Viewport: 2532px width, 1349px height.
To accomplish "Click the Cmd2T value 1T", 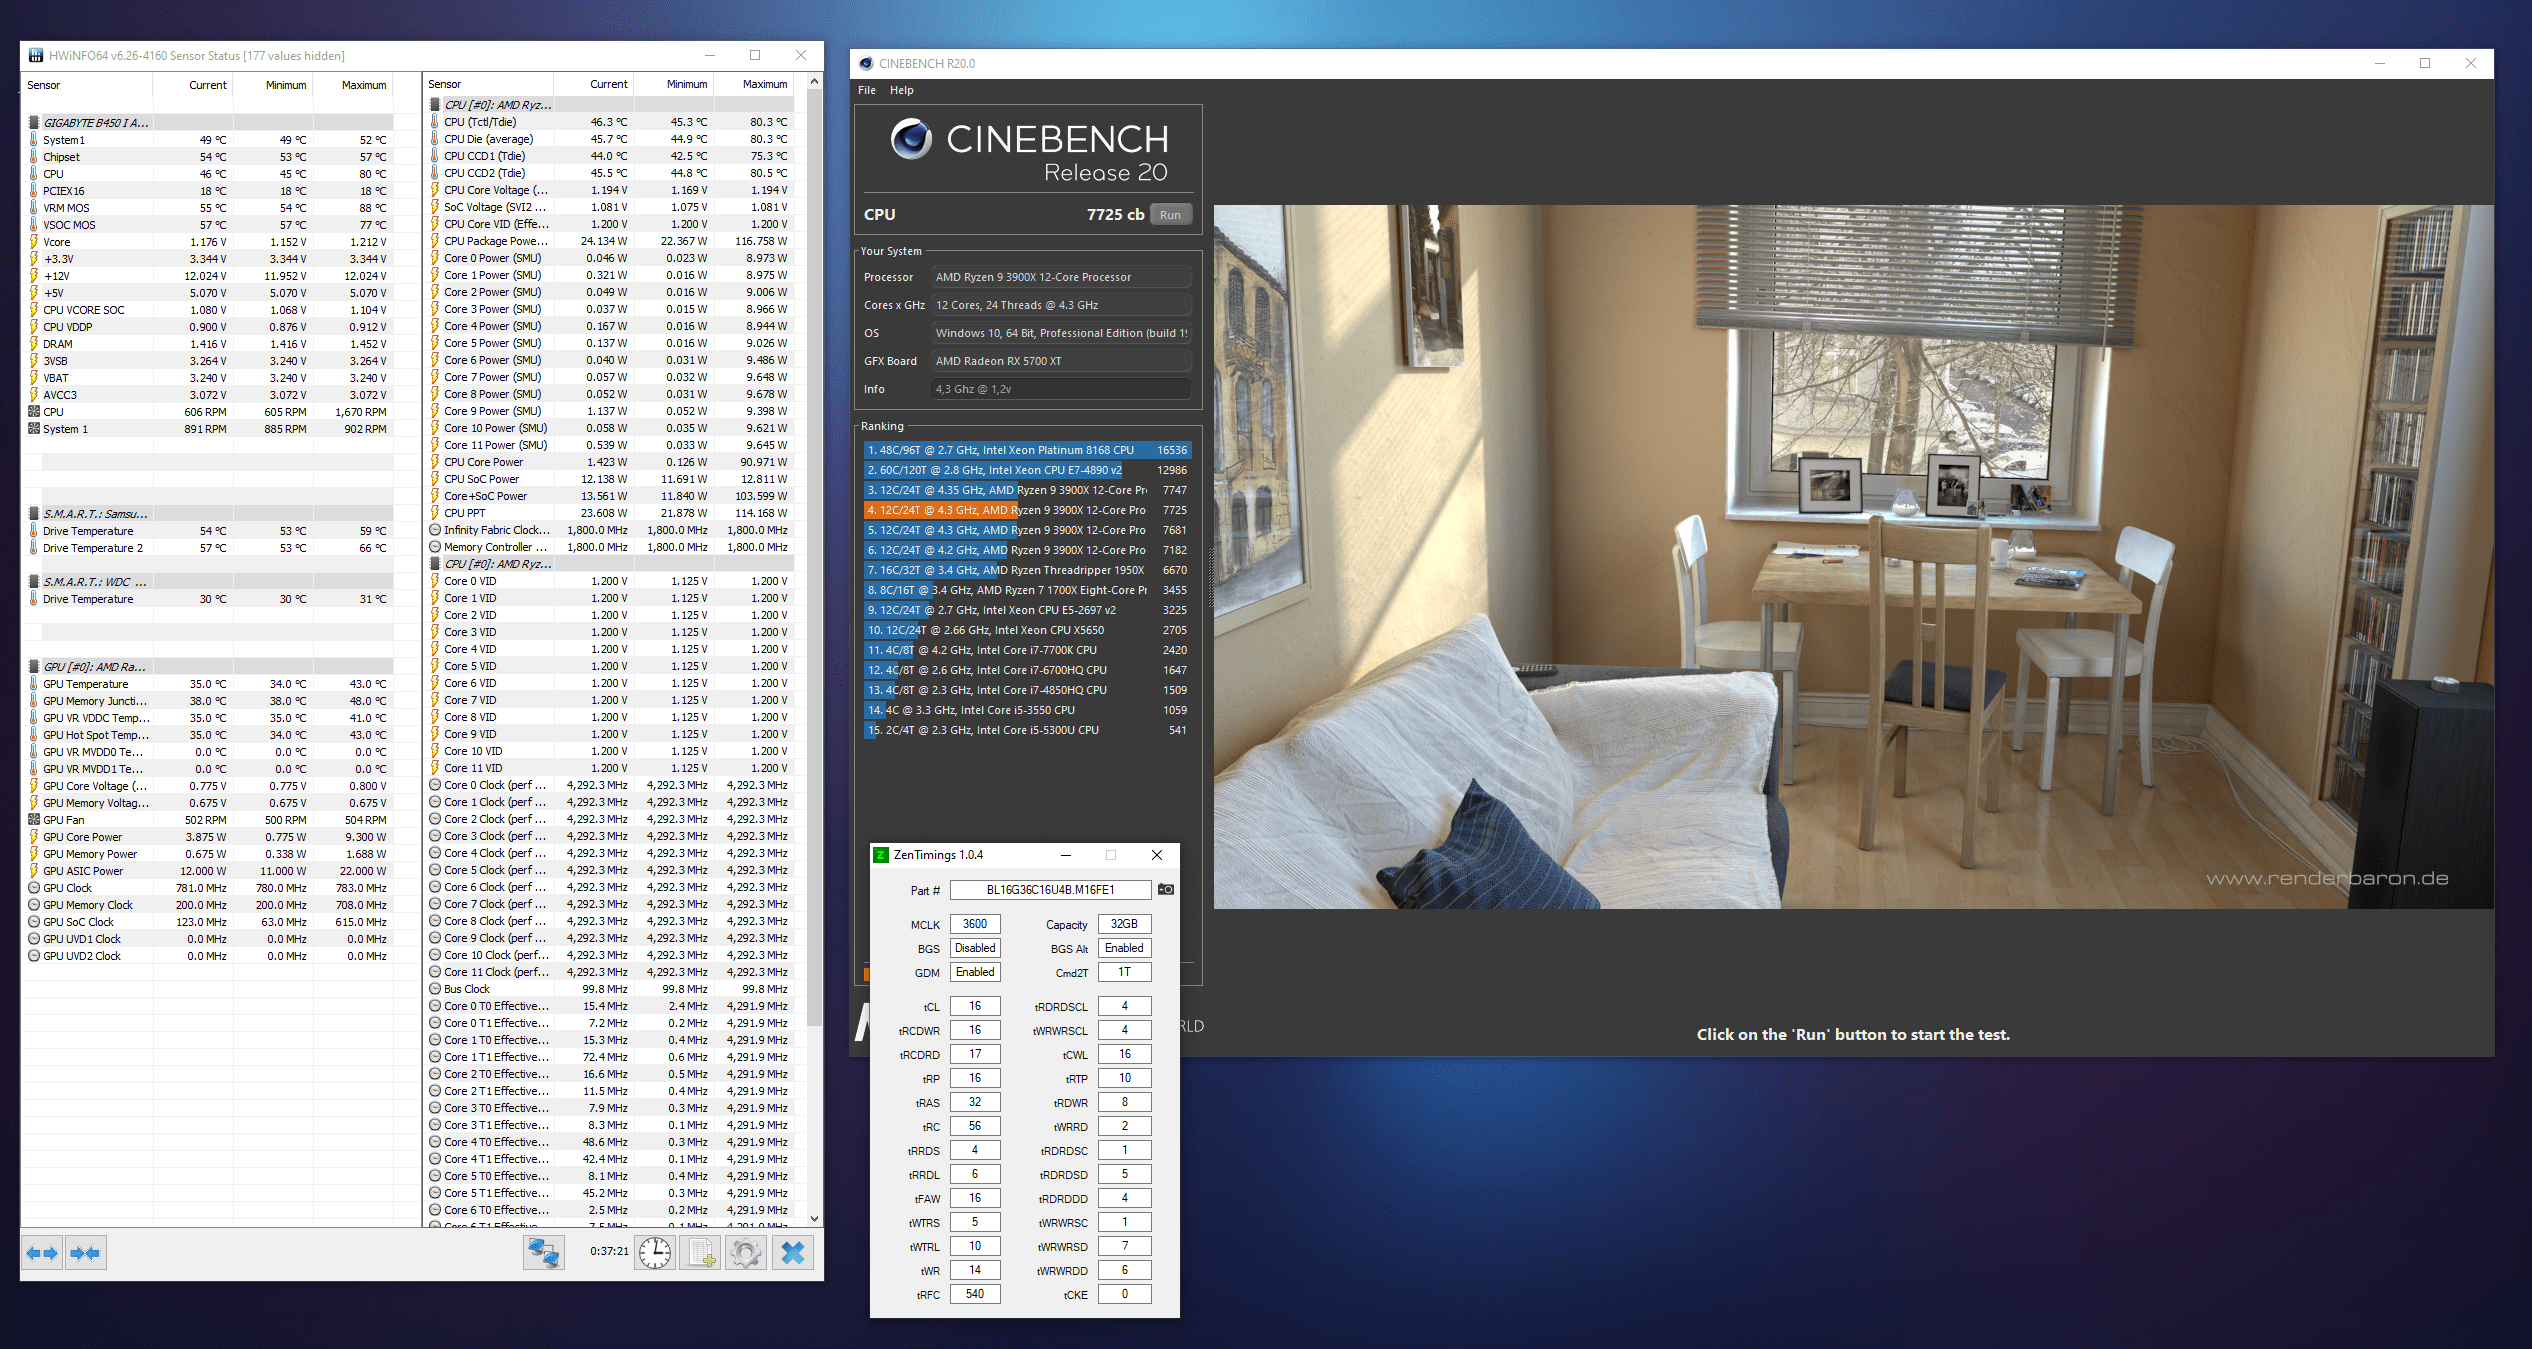I will [1124, 972].
